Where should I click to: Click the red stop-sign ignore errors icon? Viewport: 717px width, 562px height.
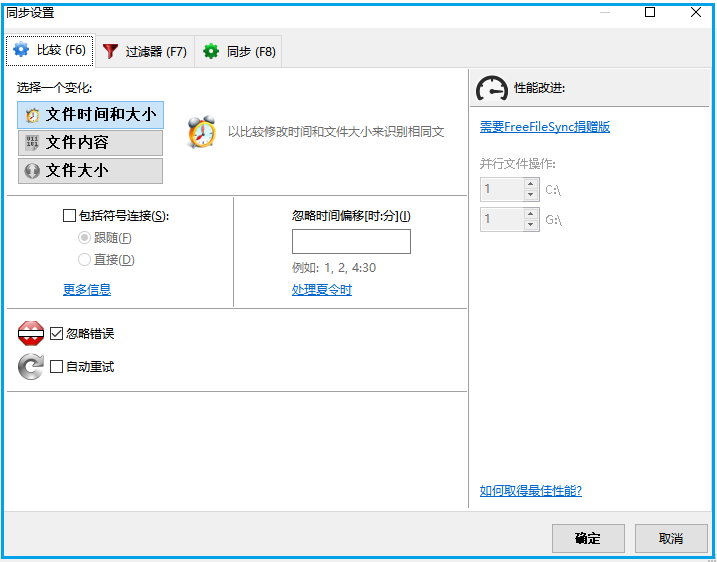coord(31,333)
